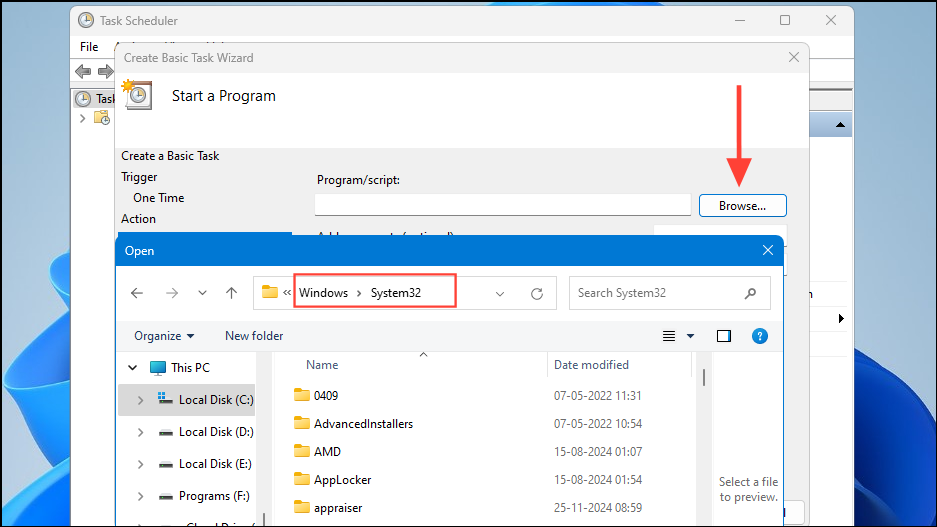Minimize the Task Scheduler window
This screenshot has width=937, height=527.
740,20
